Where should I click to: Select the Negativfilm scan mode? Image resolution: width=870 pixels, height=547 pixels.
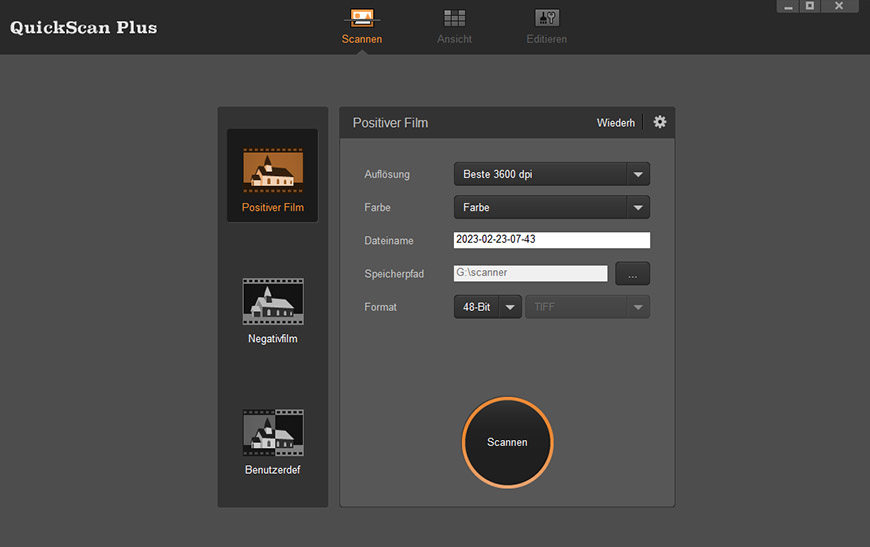(272, 311)
